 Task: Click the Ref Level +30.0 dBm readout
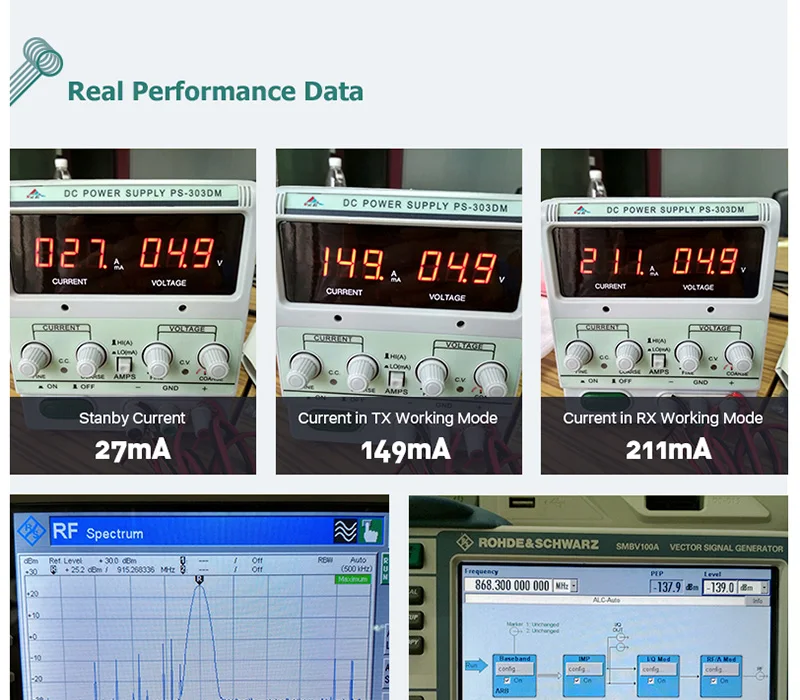[x=92, y=560]
